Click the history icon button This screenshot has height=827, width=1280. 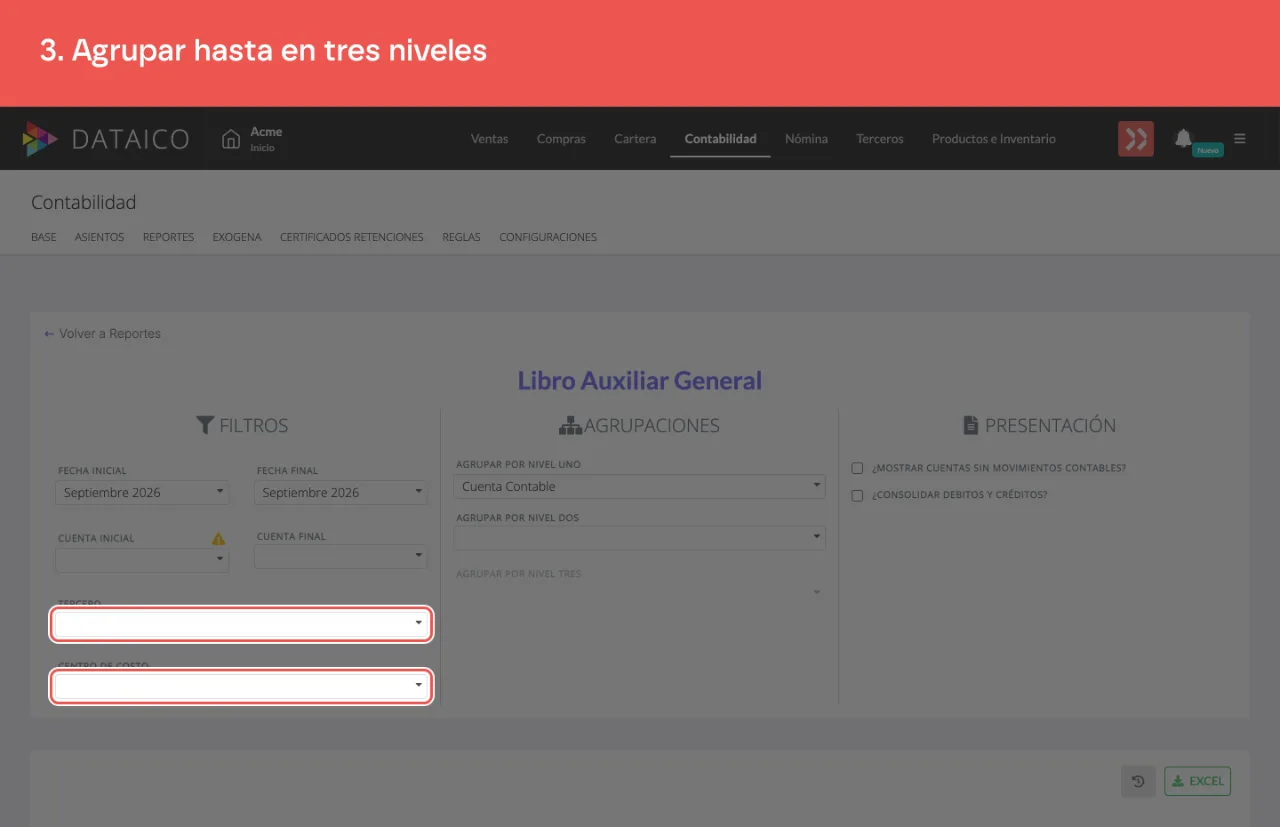click(1138, 781)
